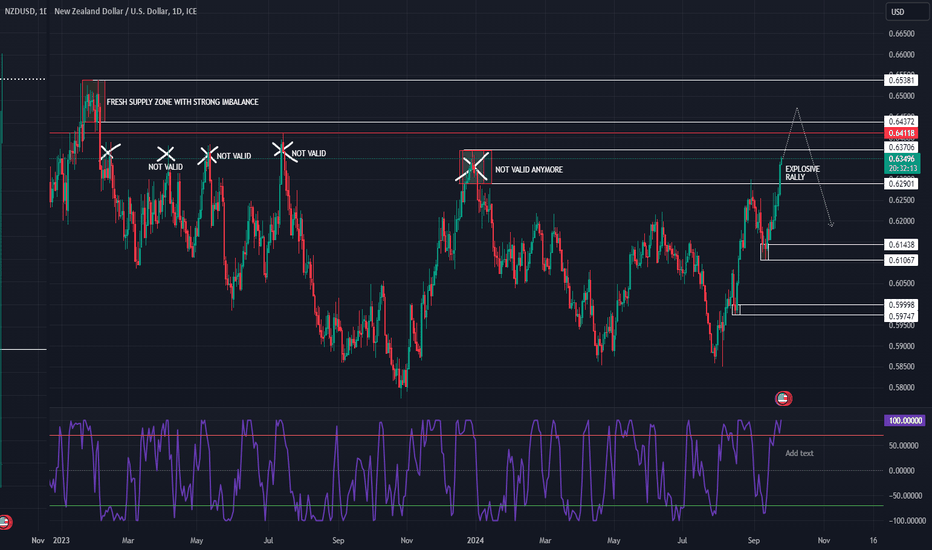Viewport: 932px width, 550px height.
Task: Click the 0.62000 price scale value
Action: tap(901, 221)
